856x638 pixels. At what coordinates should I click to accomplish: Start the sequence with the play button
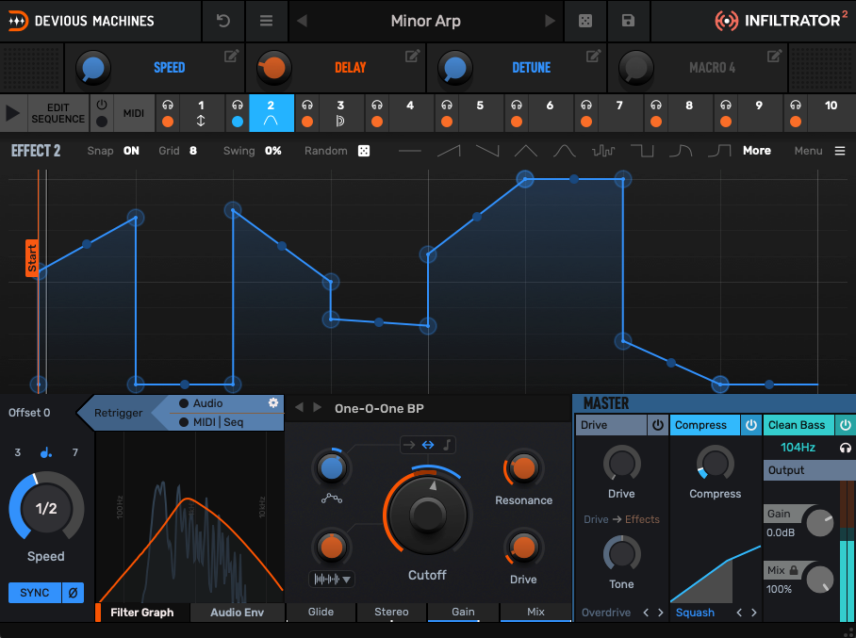pos(13,113)
